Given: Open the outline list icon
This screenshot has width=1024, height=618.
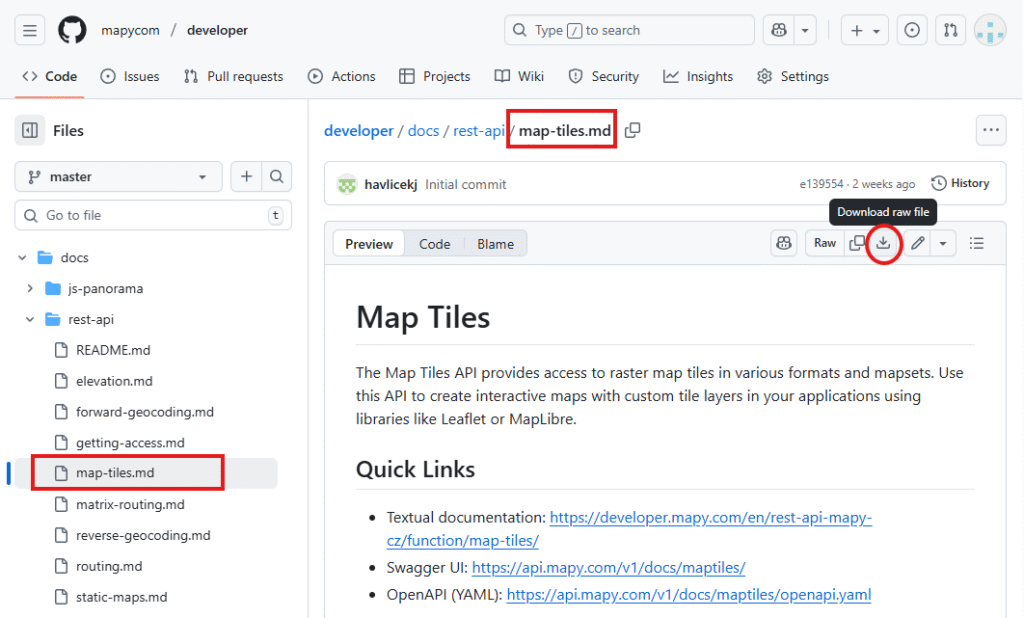Looking at the screenshot, I should 977,243.
